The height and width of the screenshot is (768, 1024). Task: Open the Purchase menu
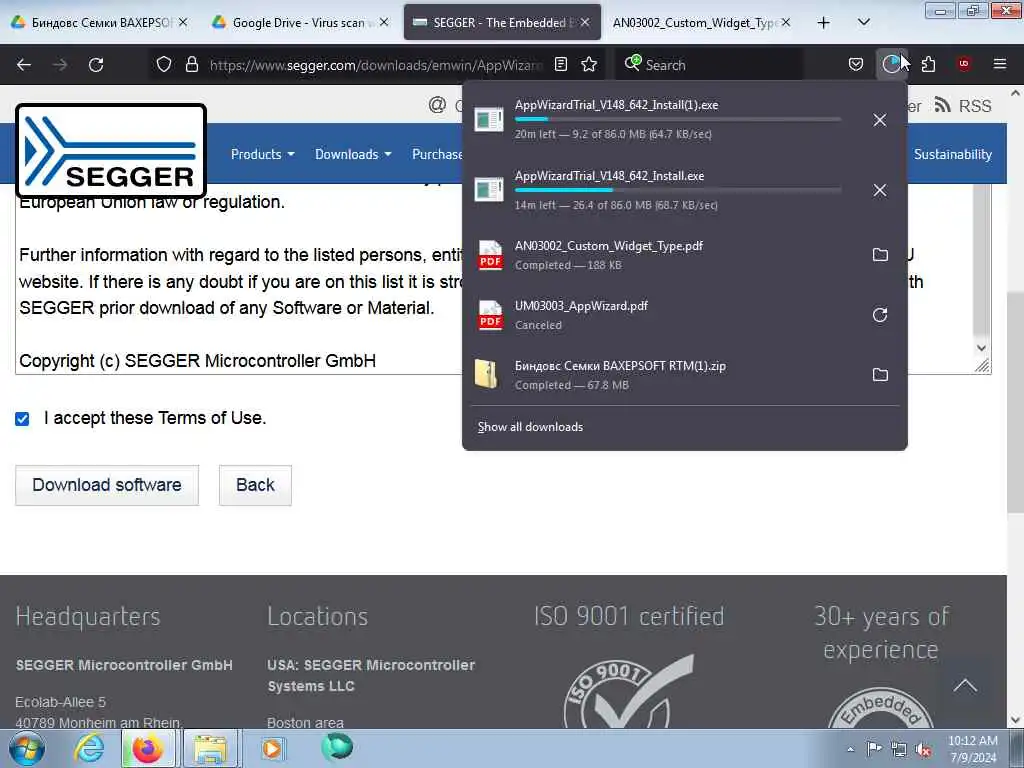(x=437, y=154)
